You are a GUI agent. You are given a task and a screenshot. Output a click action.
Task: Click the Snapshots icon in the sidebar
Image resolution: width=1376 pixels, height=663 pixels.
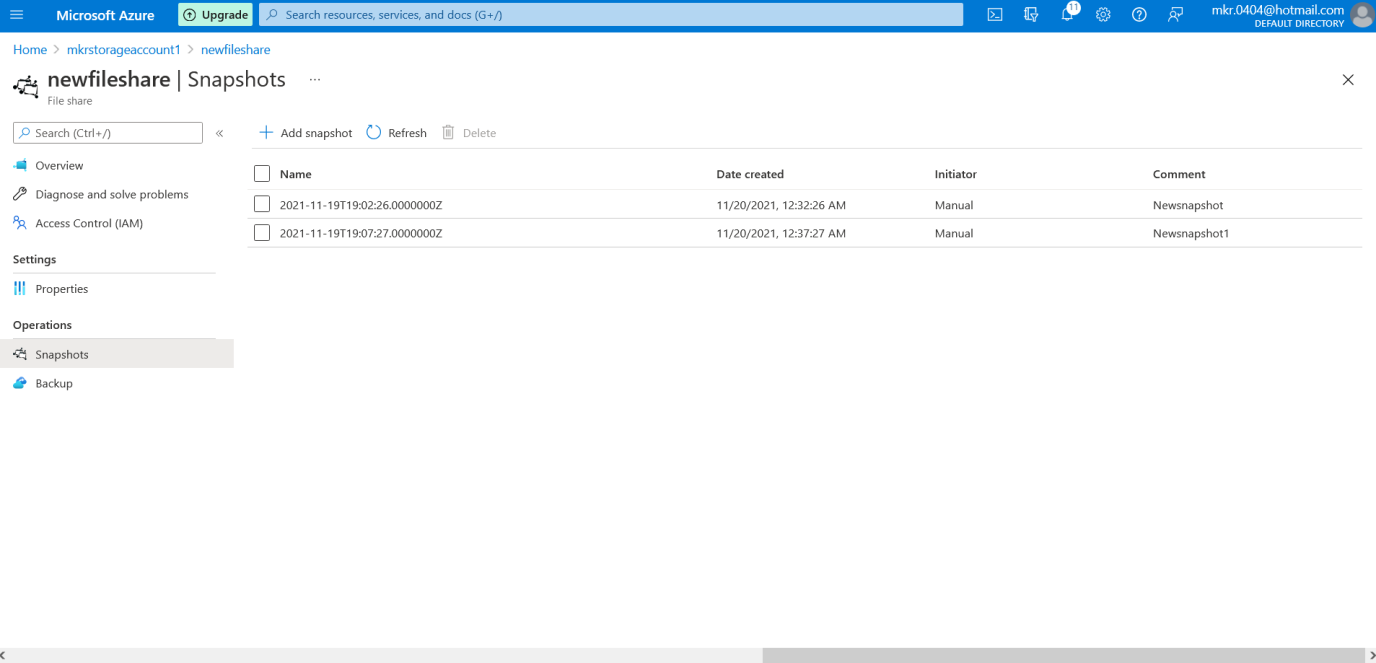point(20,355)
